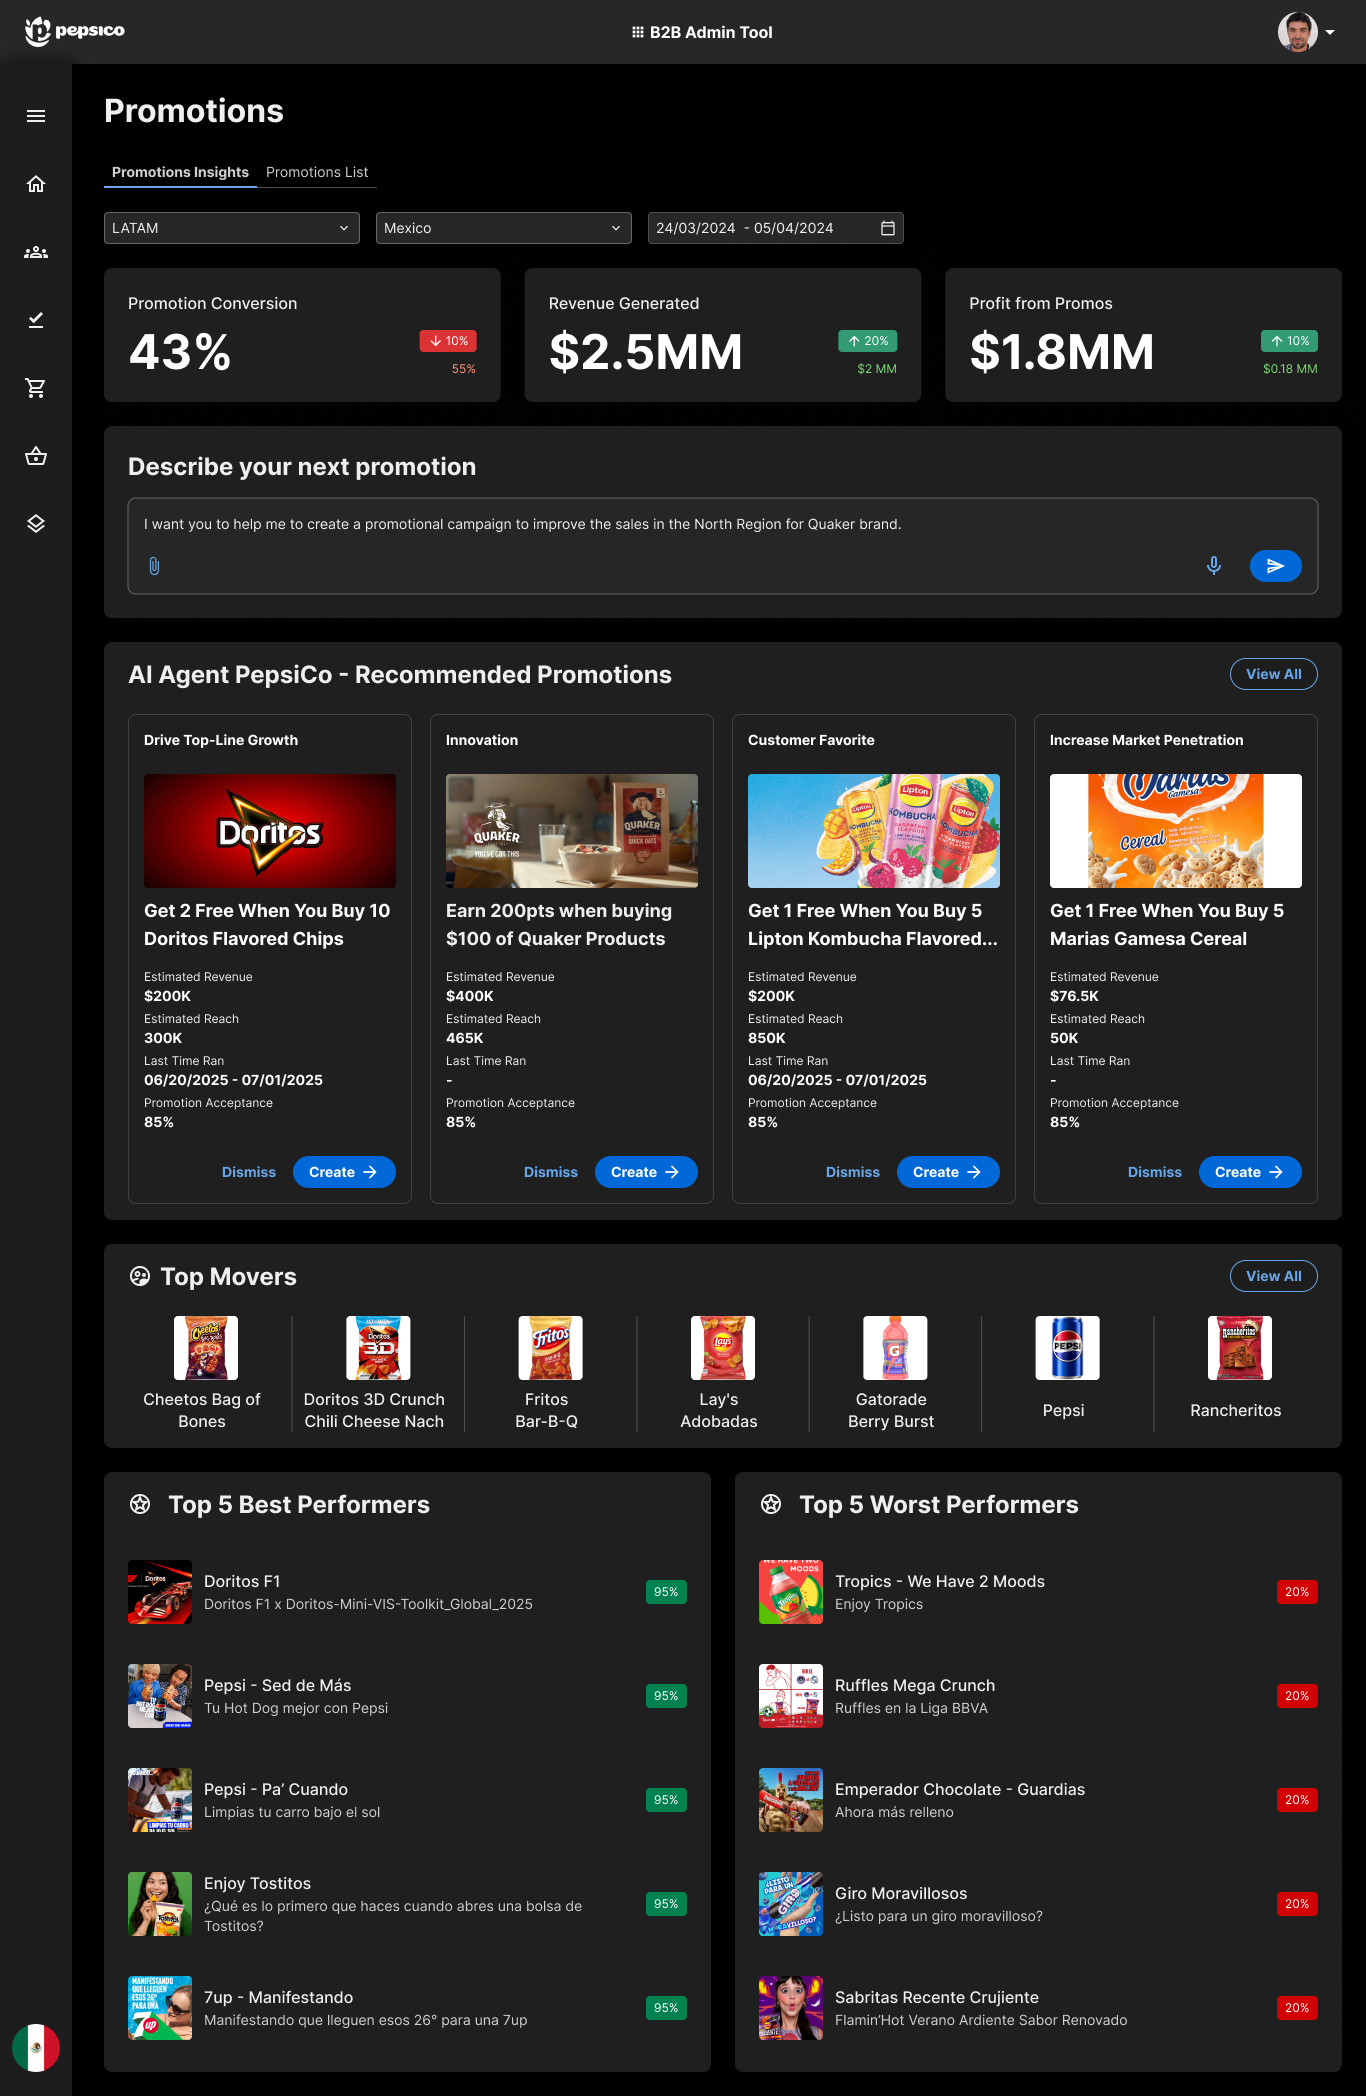Activate the microphone voice input

pos(1214,566)
